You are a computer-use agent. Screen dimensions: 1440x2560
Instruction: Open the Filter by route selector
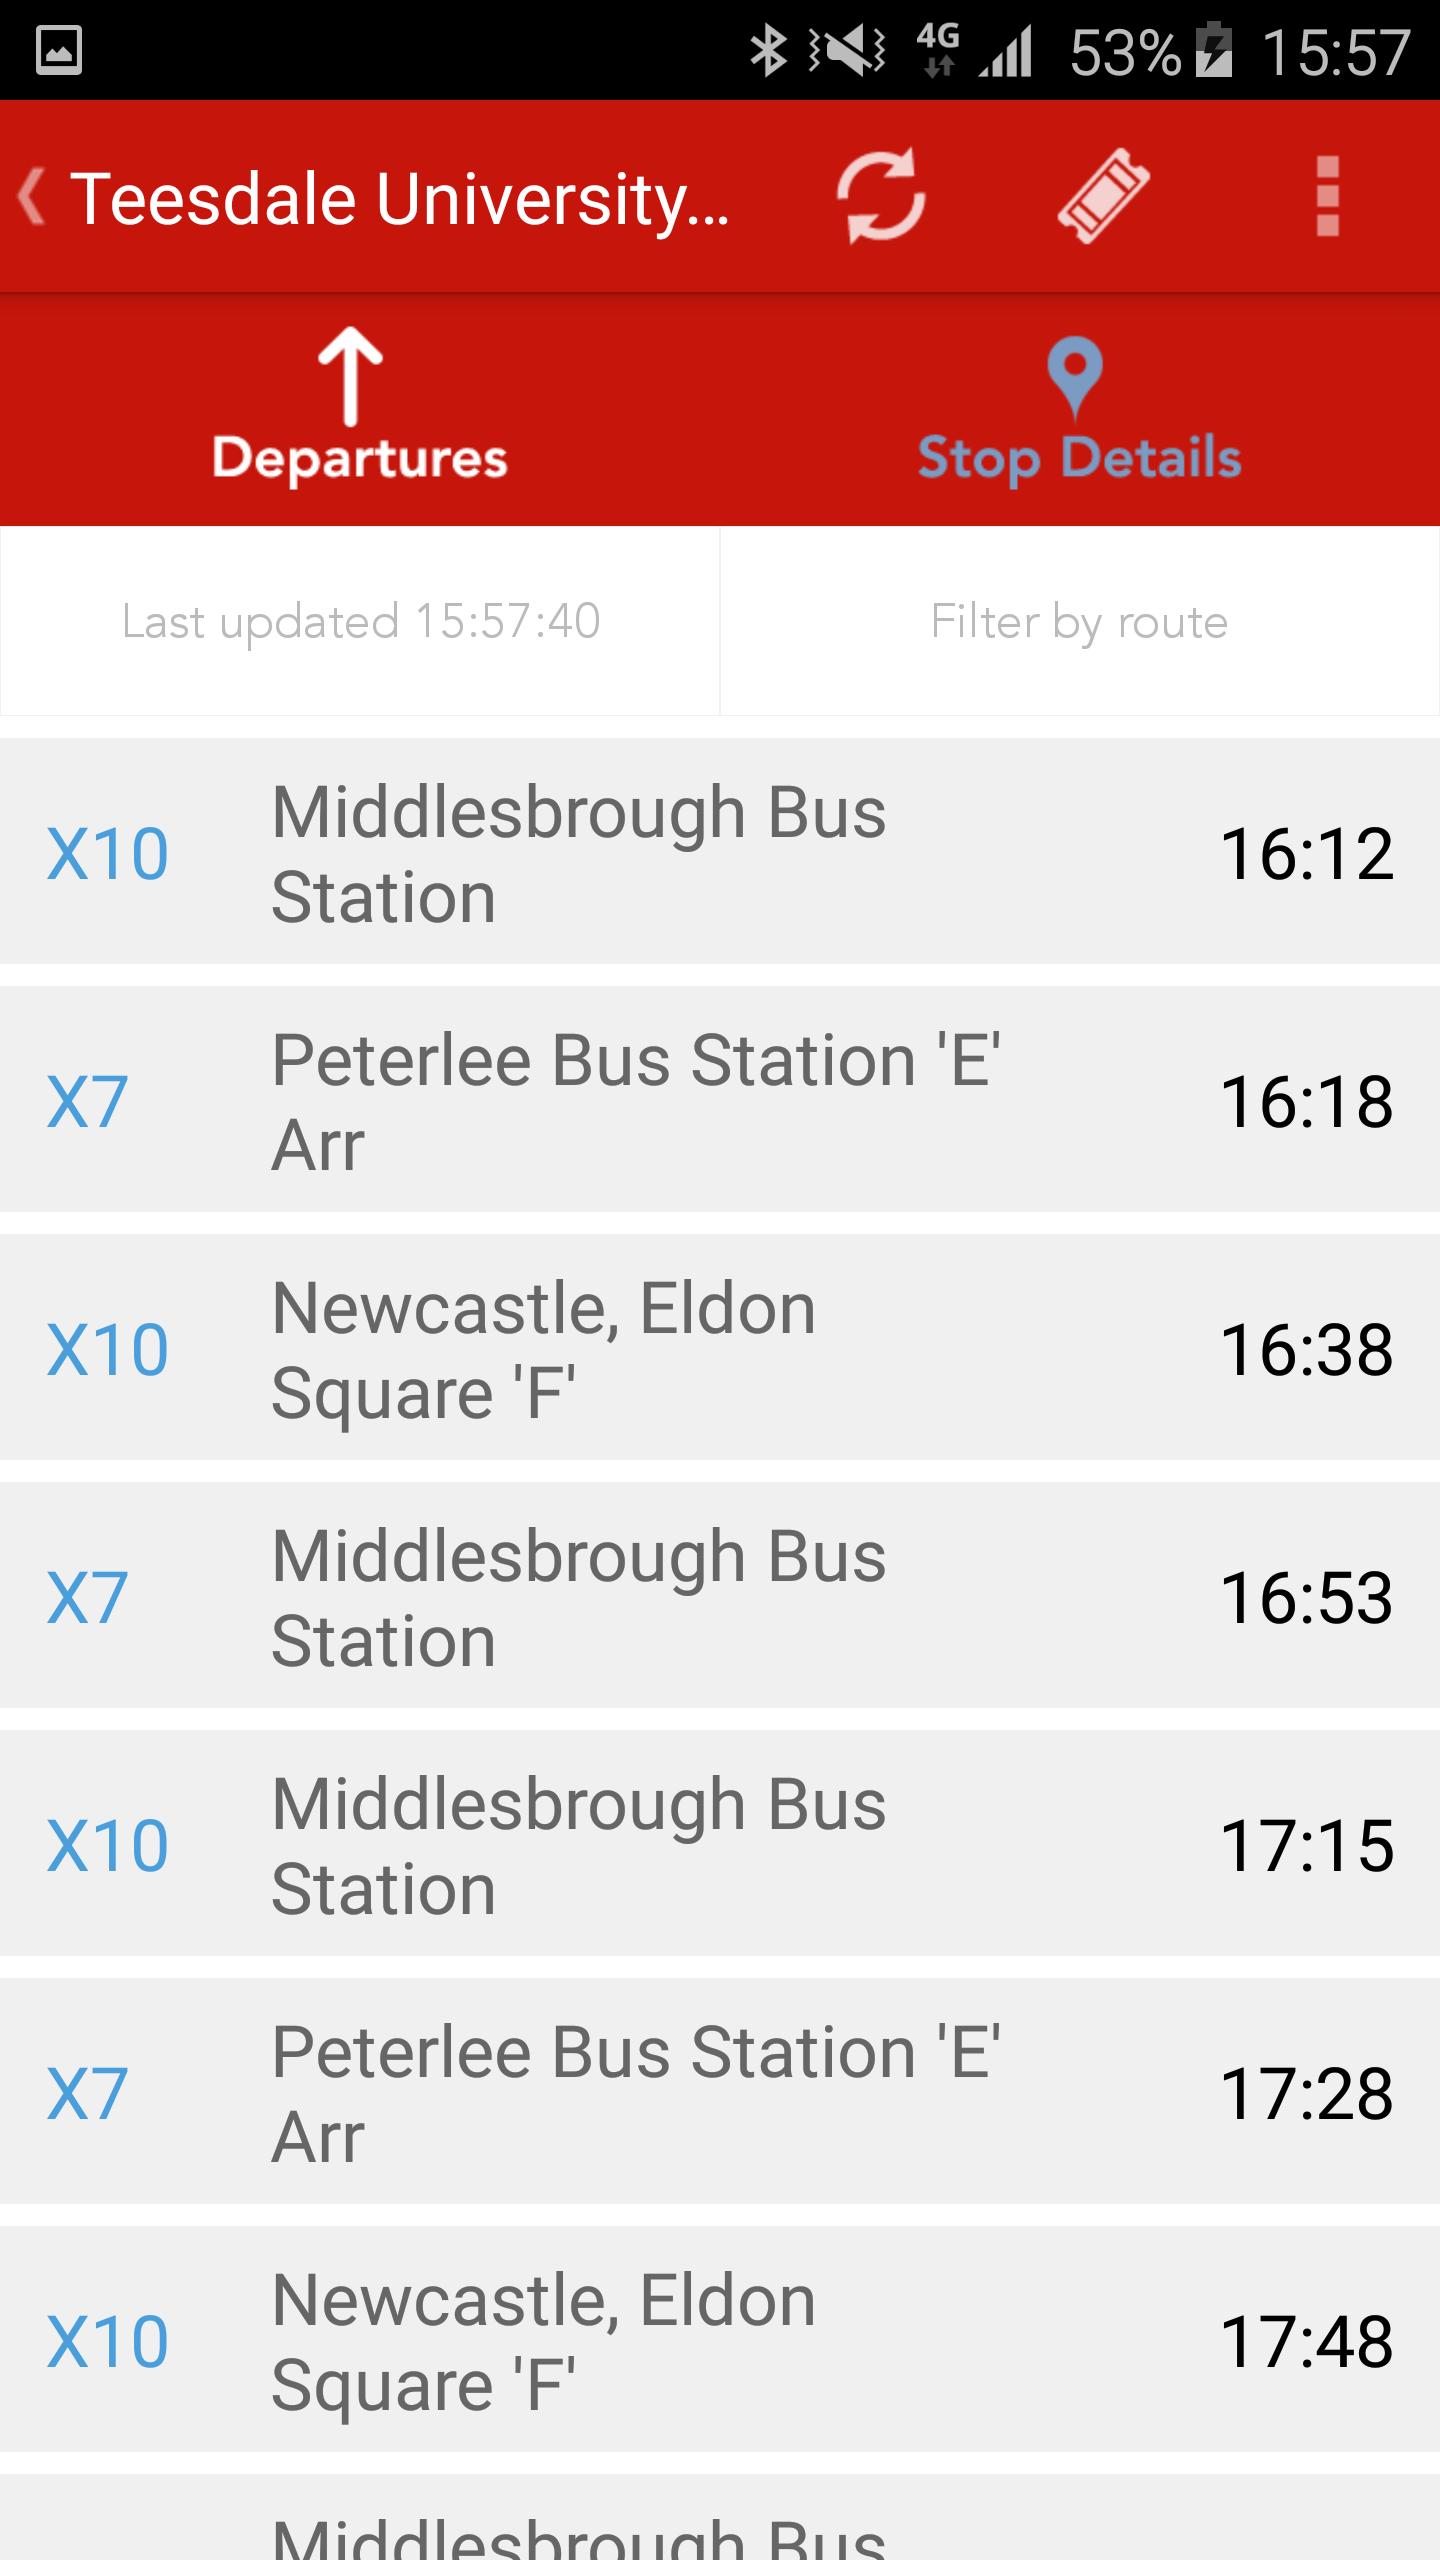pos(1079,621)
